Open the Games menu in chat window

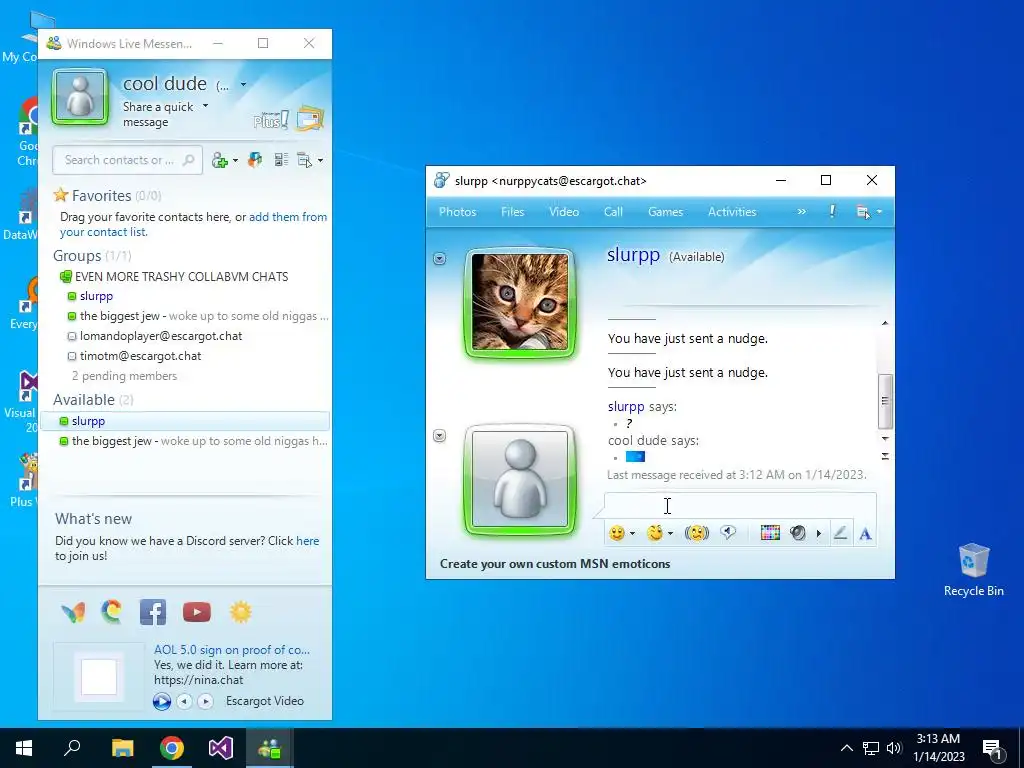[x=665, y=212]
